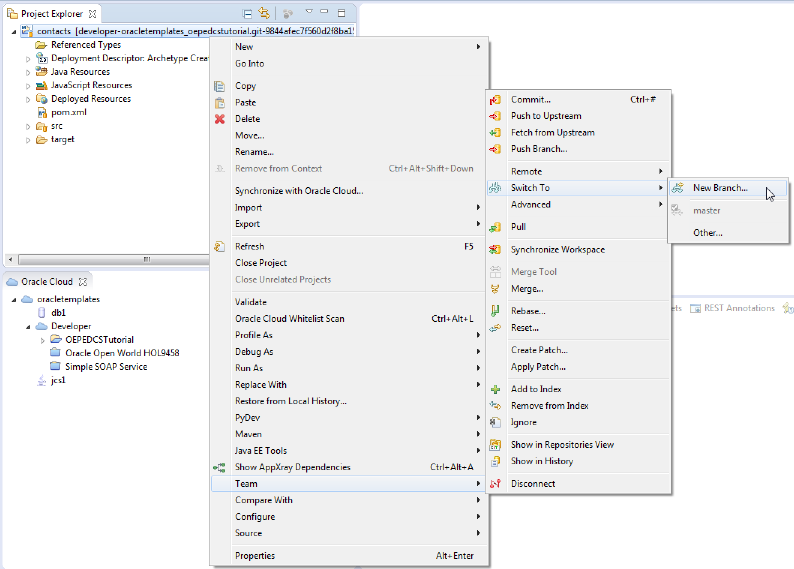
Task: Click the Disconnect icon
Action: pos(495,484)
